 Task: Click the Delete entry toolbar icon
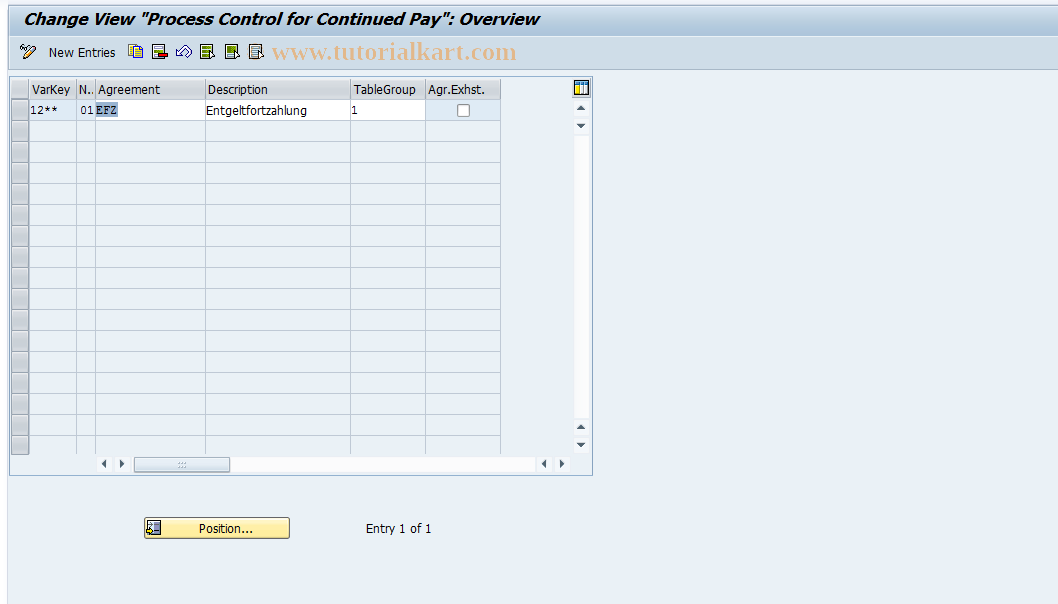coord(160,52)
